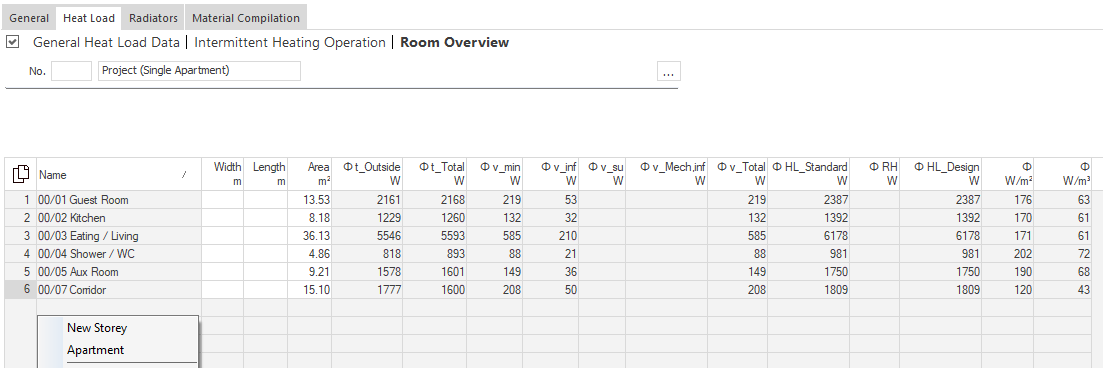
Task: Click the Shower / WC HL_Design value 981
Action: click(941, 254)
